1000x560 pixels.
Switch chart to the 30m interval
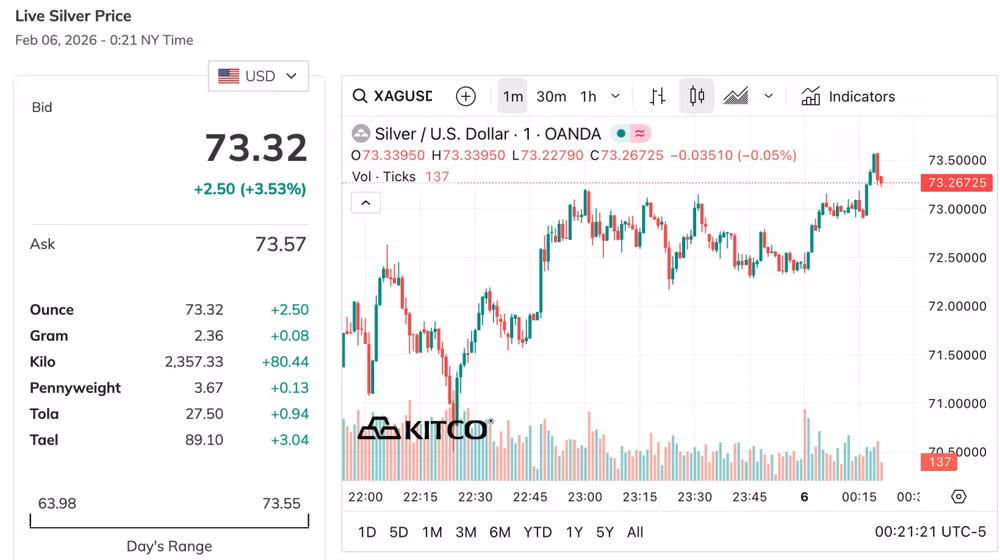(x=551, y=97)
